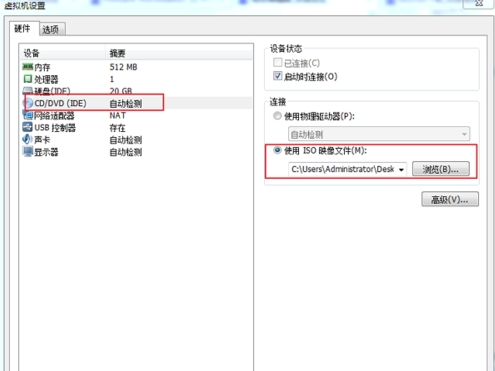
Task: Select 使用物理驱动器(P) radio button
Action: pos(277,116)
